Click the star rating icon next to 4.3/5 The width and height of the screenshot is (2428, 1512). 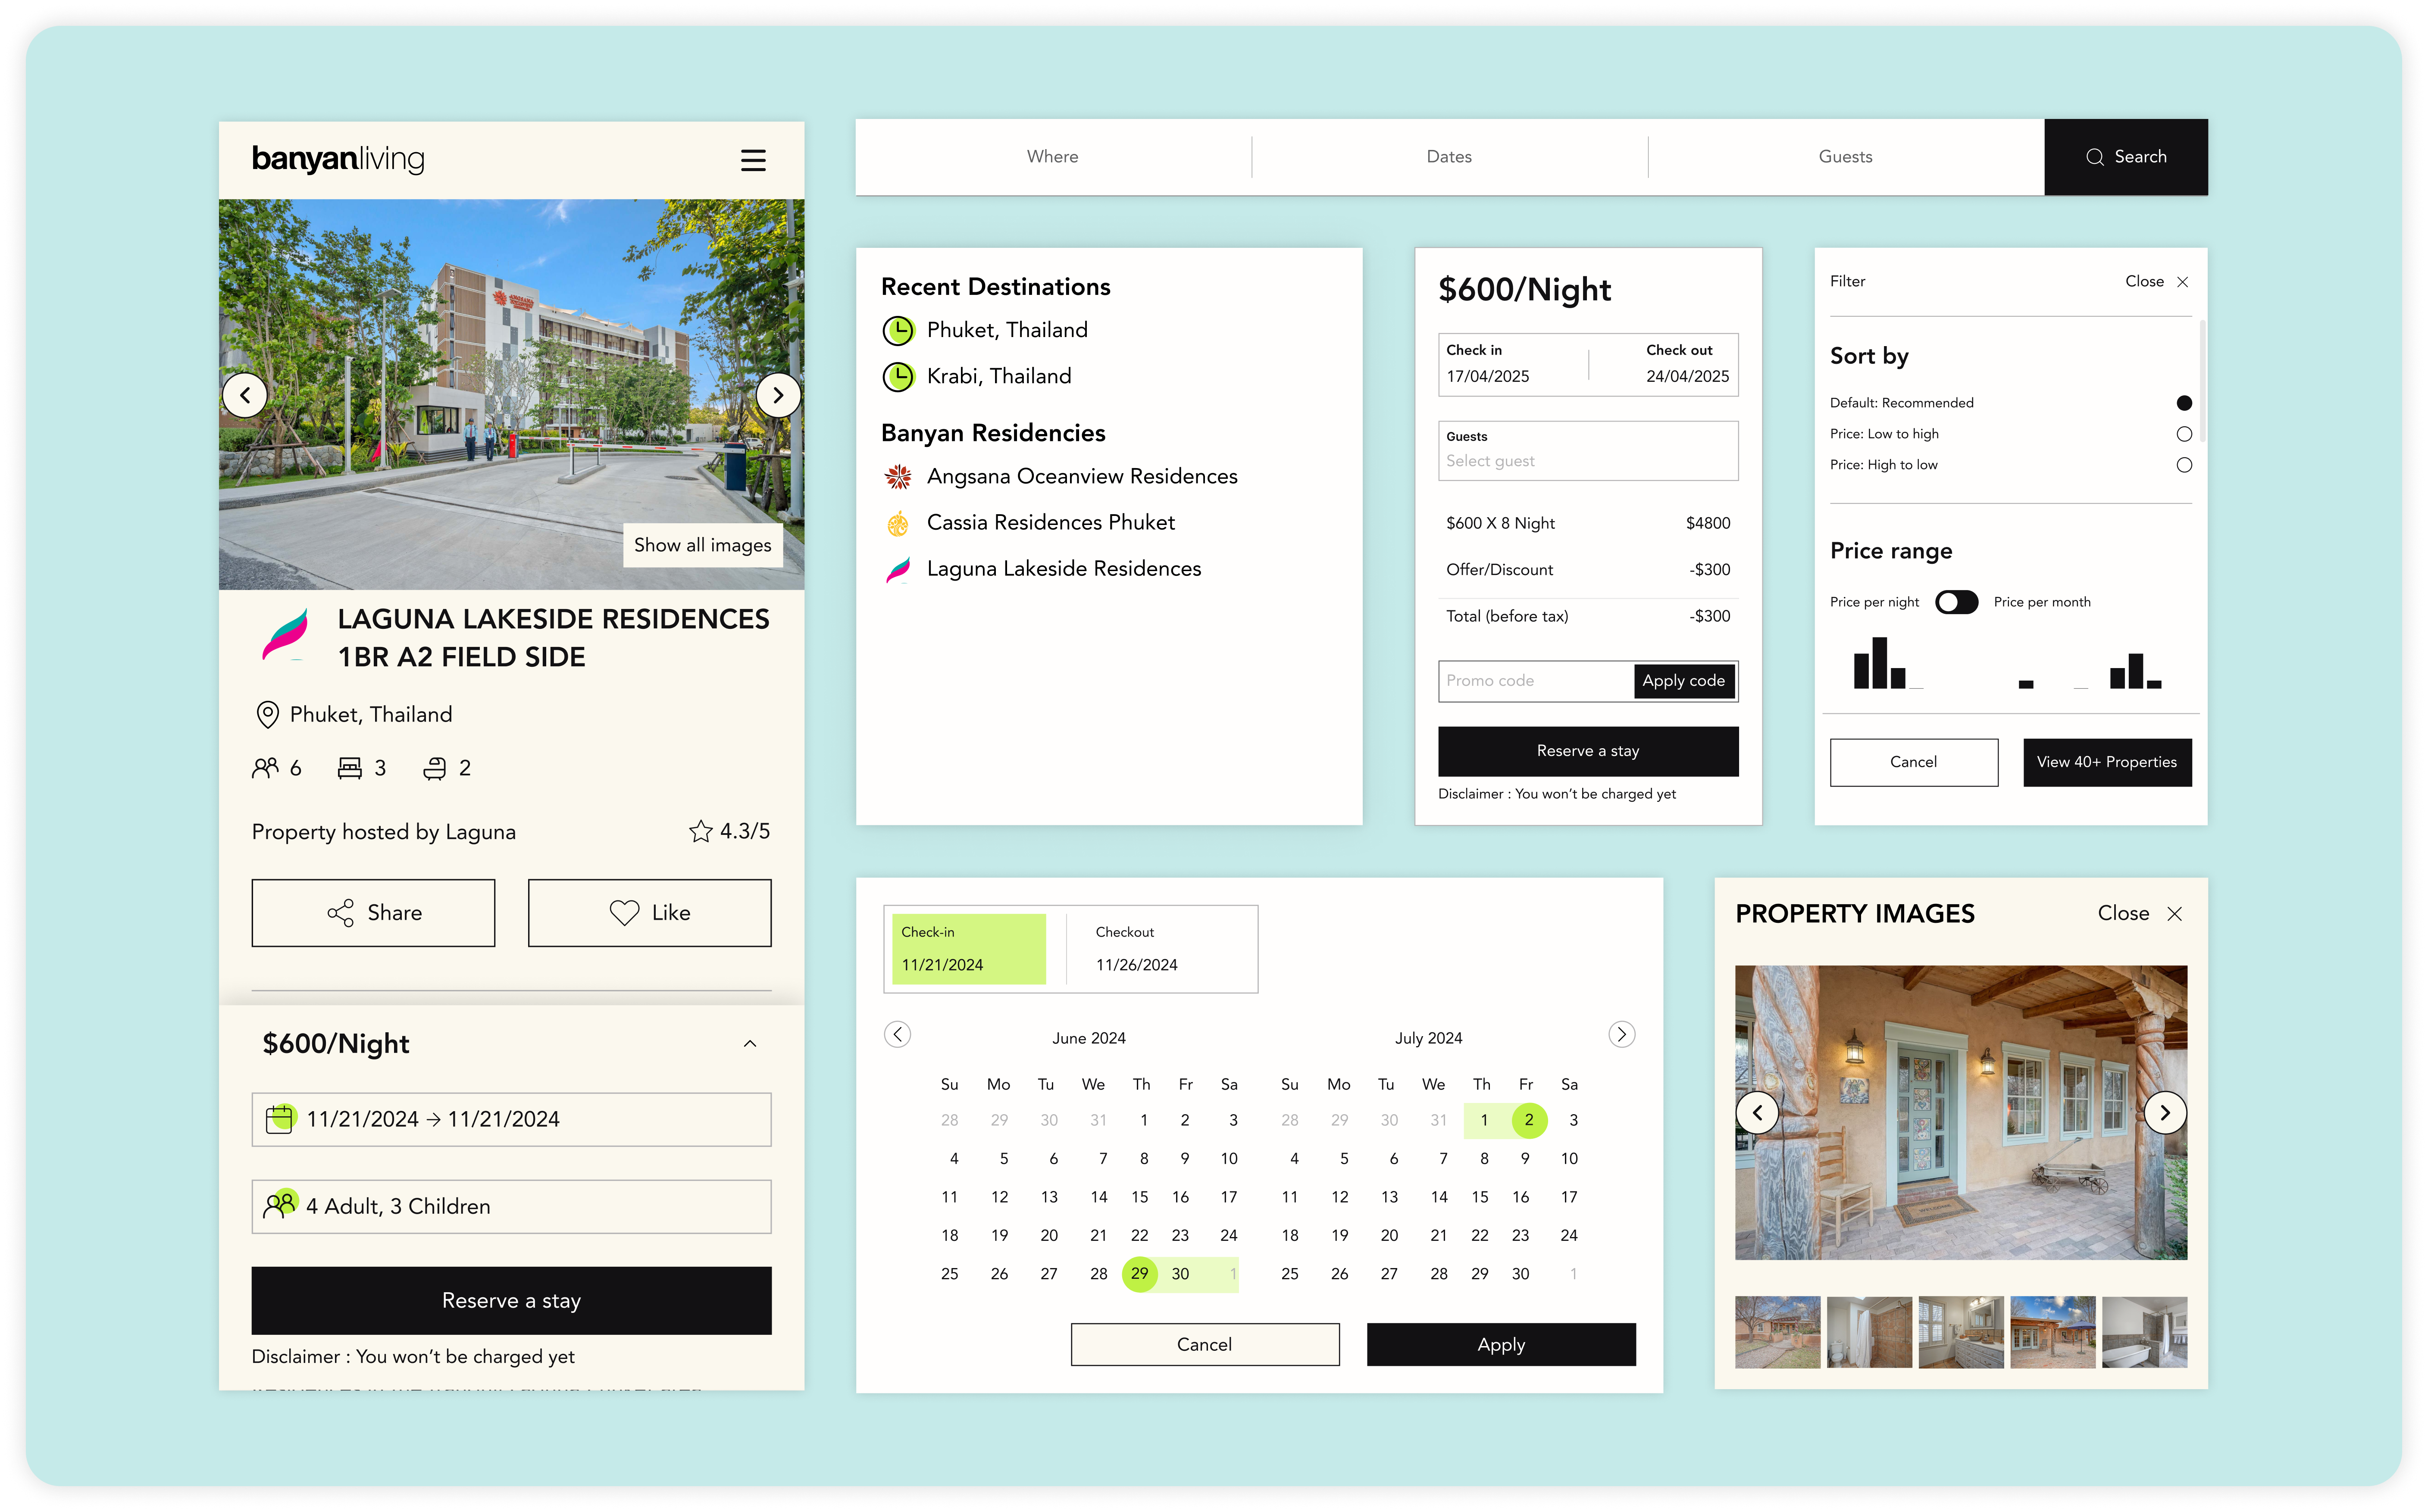[701, 831]
